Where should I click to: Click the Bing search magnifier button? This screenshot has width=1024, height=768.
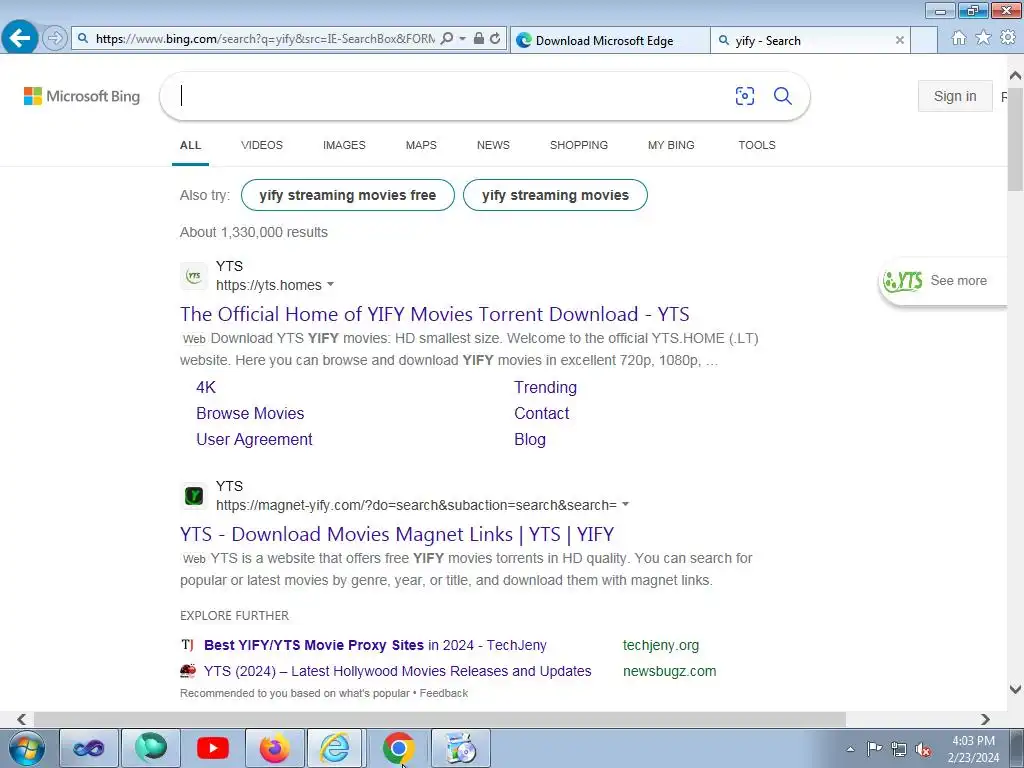pyautogui.click(x=782, y=96)
